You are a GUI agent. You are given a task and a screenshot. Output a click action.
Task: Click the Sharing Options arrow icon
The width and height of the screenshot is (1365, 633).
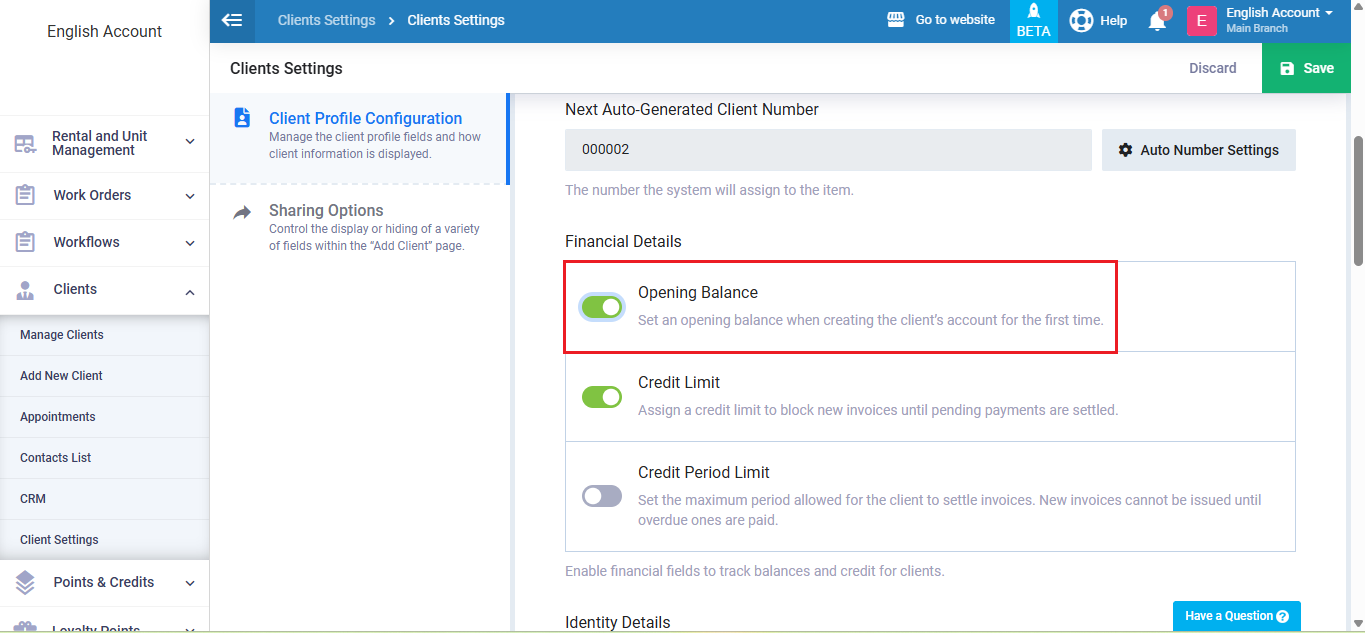click(242, 212)
